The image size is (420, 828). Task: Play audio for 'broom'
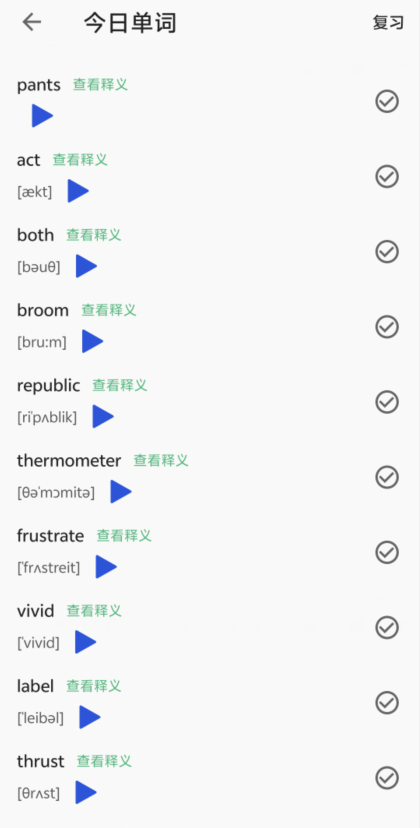pyautogui.click(x=92, y=341)
